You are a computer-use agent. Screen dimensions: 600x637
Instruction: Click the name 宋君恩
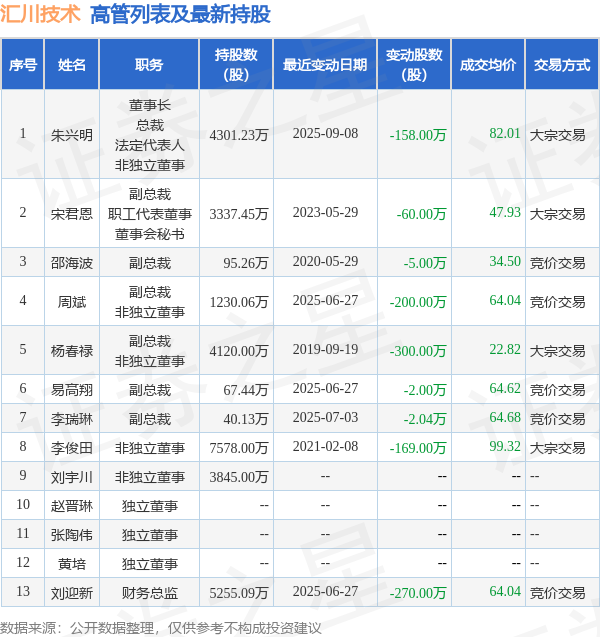click(71, 214)
